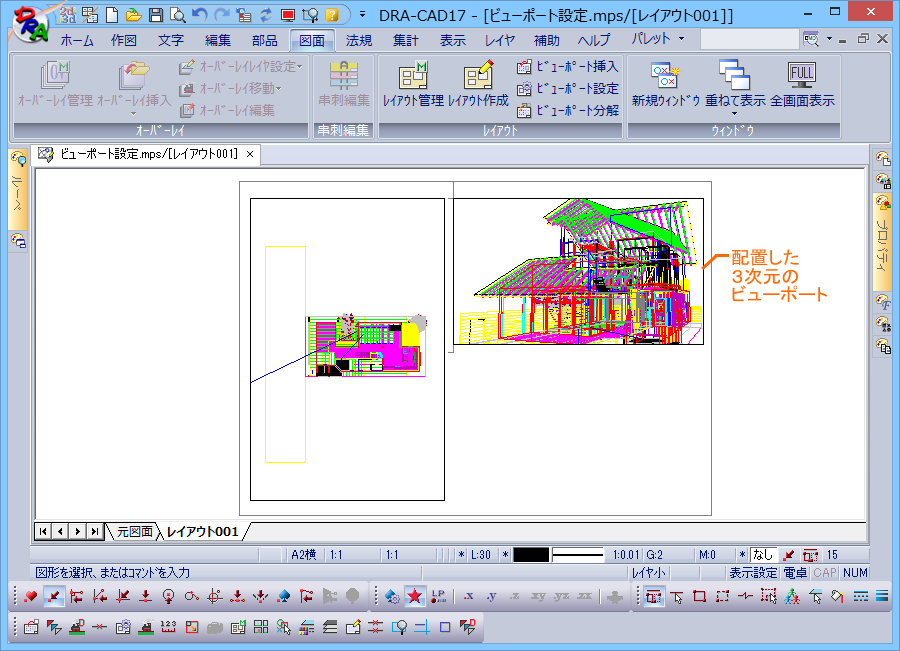Click ビューポート設定 (viewport settings)

tap(567, 88)
